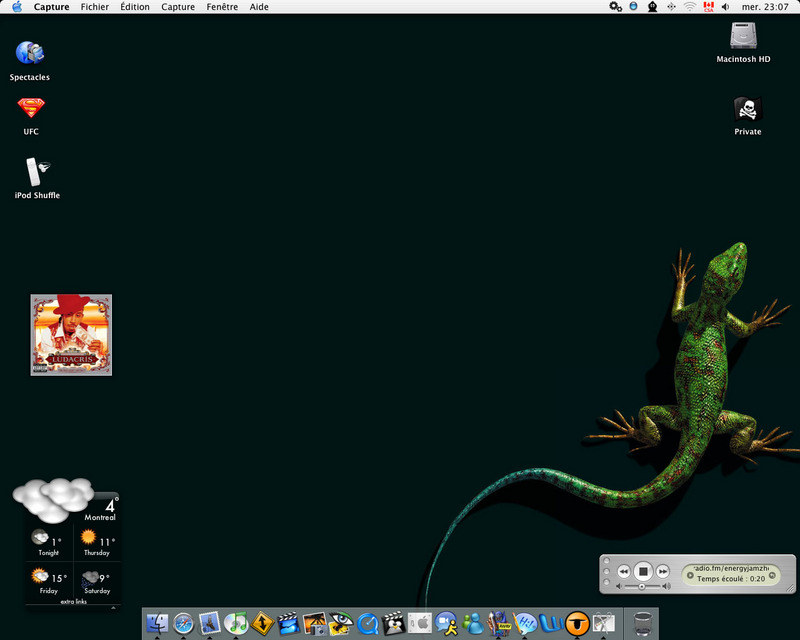Expand weather widget using bottom arrow
The image size is (800, 640).
113,607
